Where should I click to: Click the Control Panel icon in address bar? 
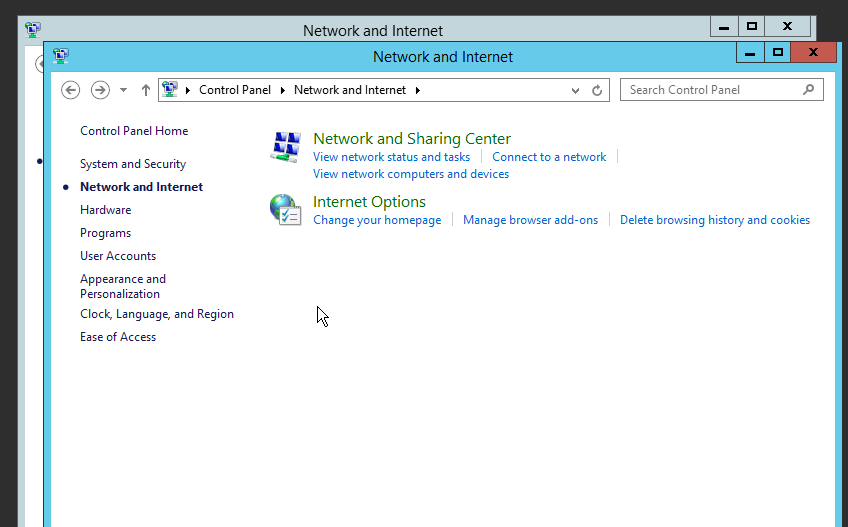click(170, 89)
